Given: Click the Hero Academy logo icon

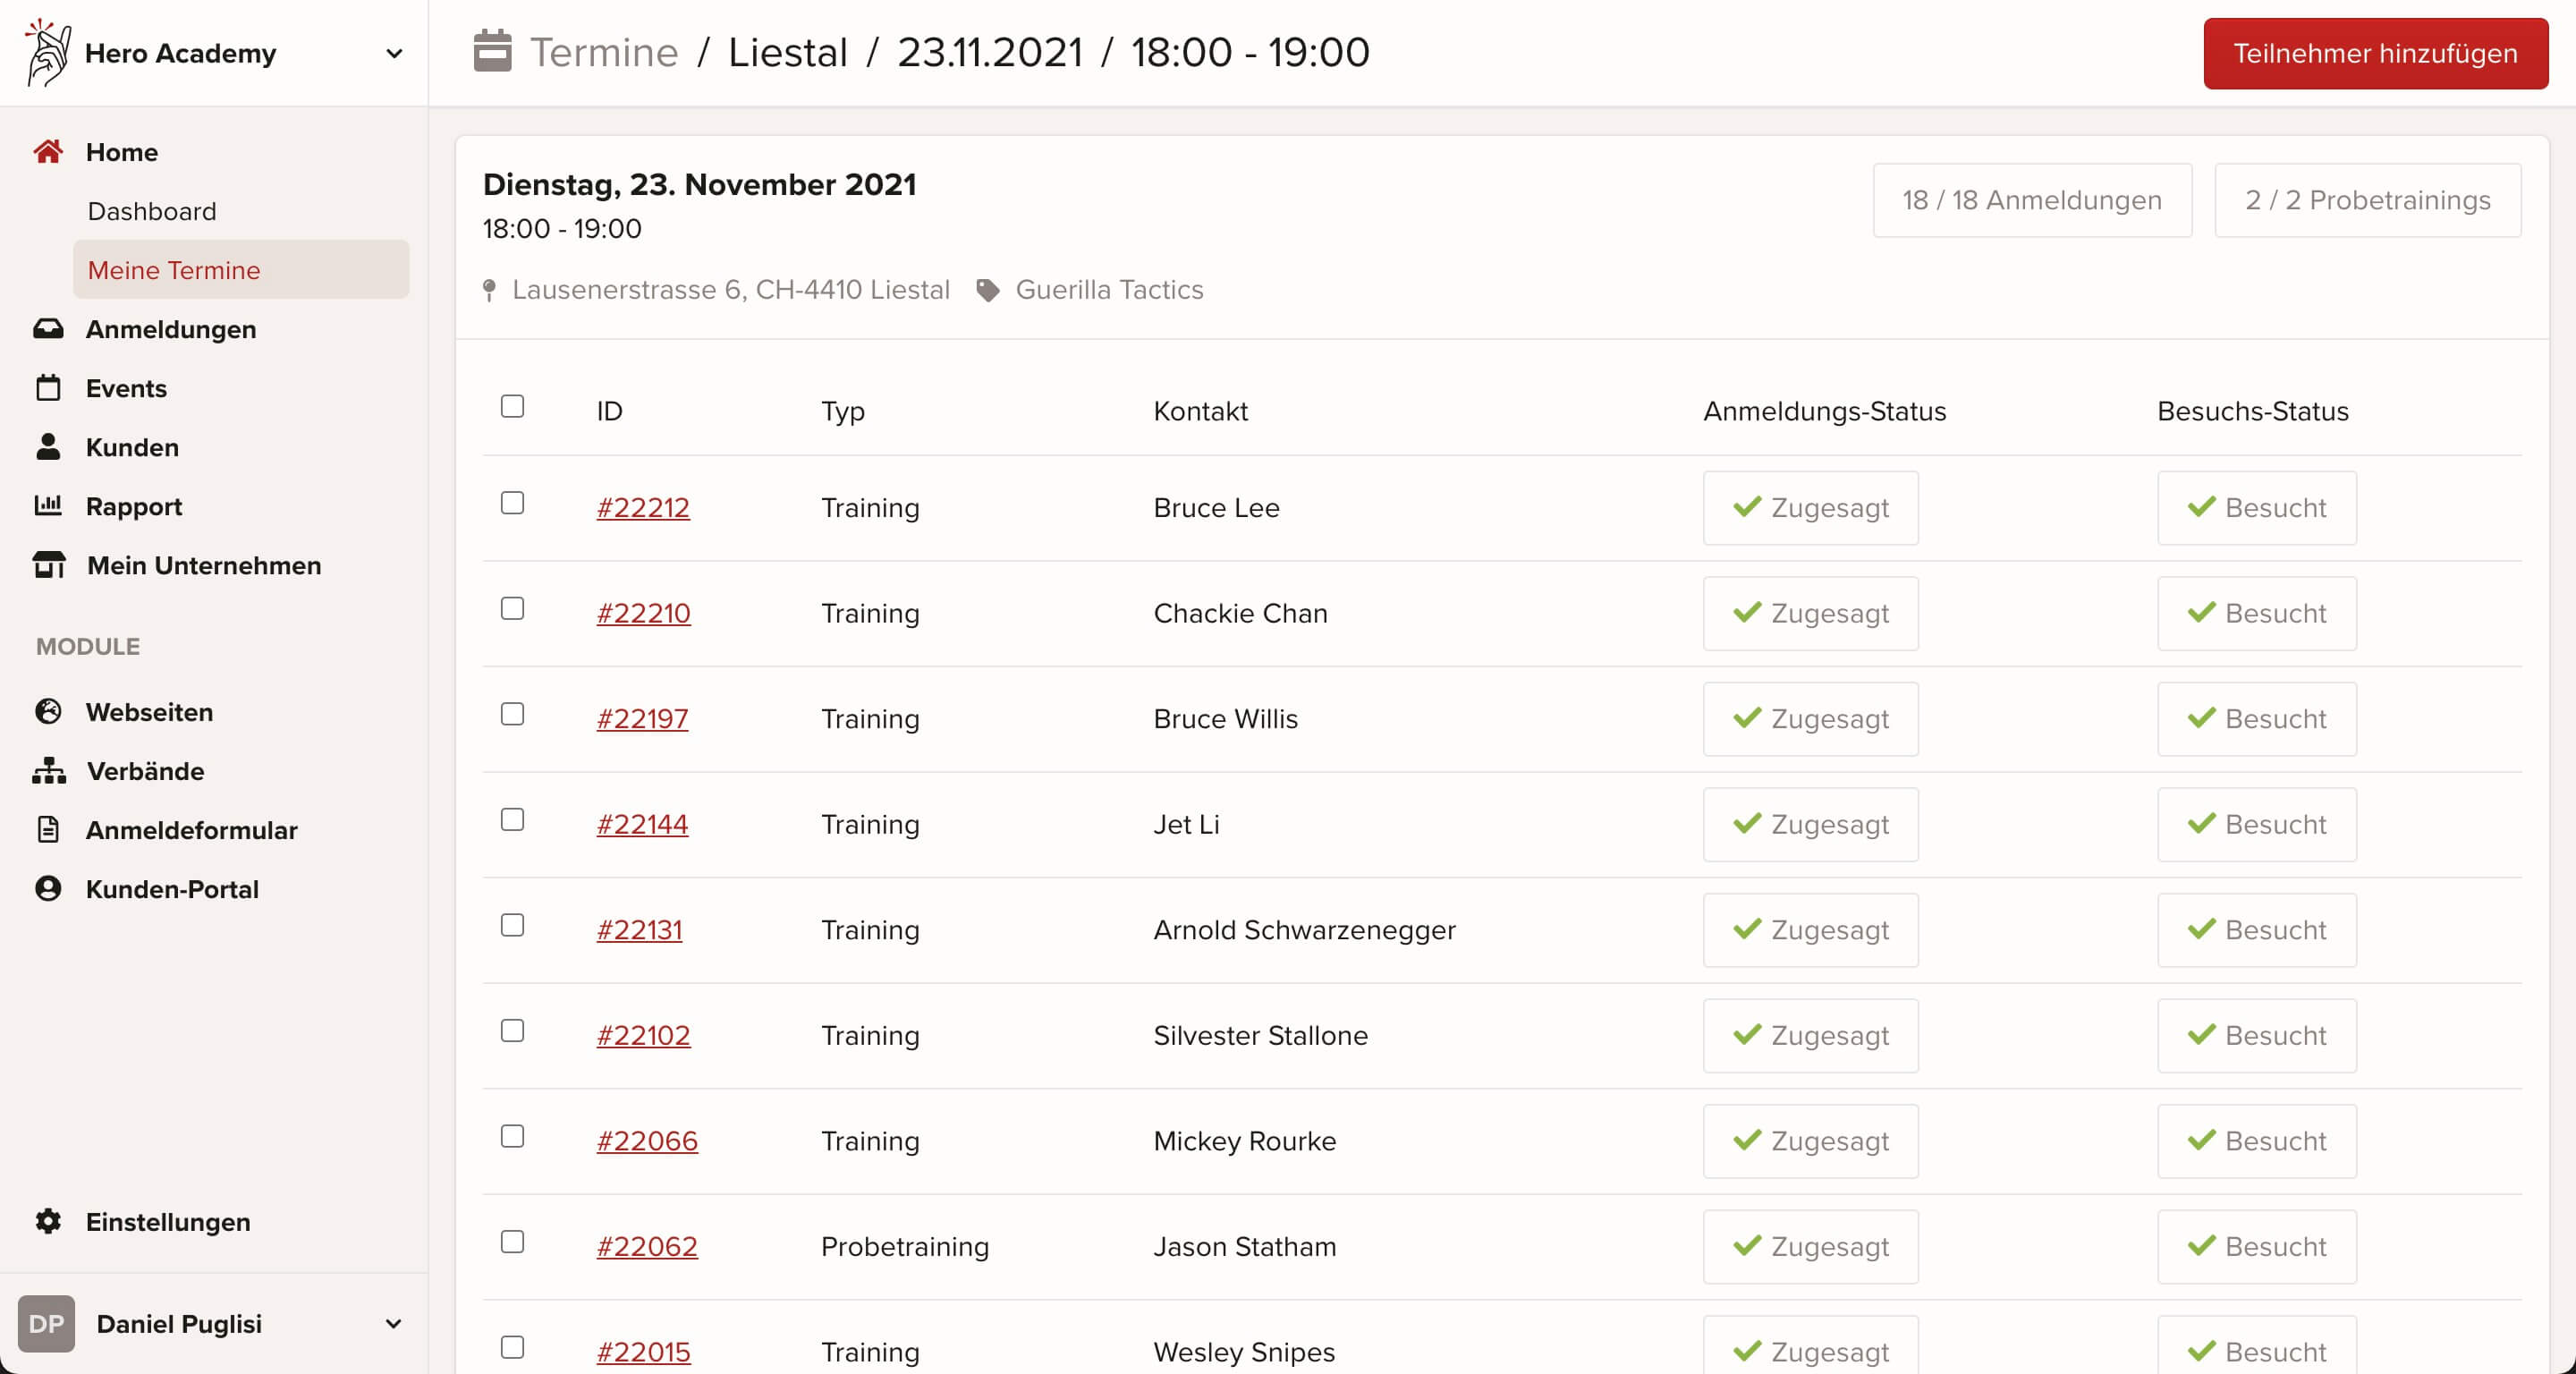Looking at the screenshot, I should [48, 52].
